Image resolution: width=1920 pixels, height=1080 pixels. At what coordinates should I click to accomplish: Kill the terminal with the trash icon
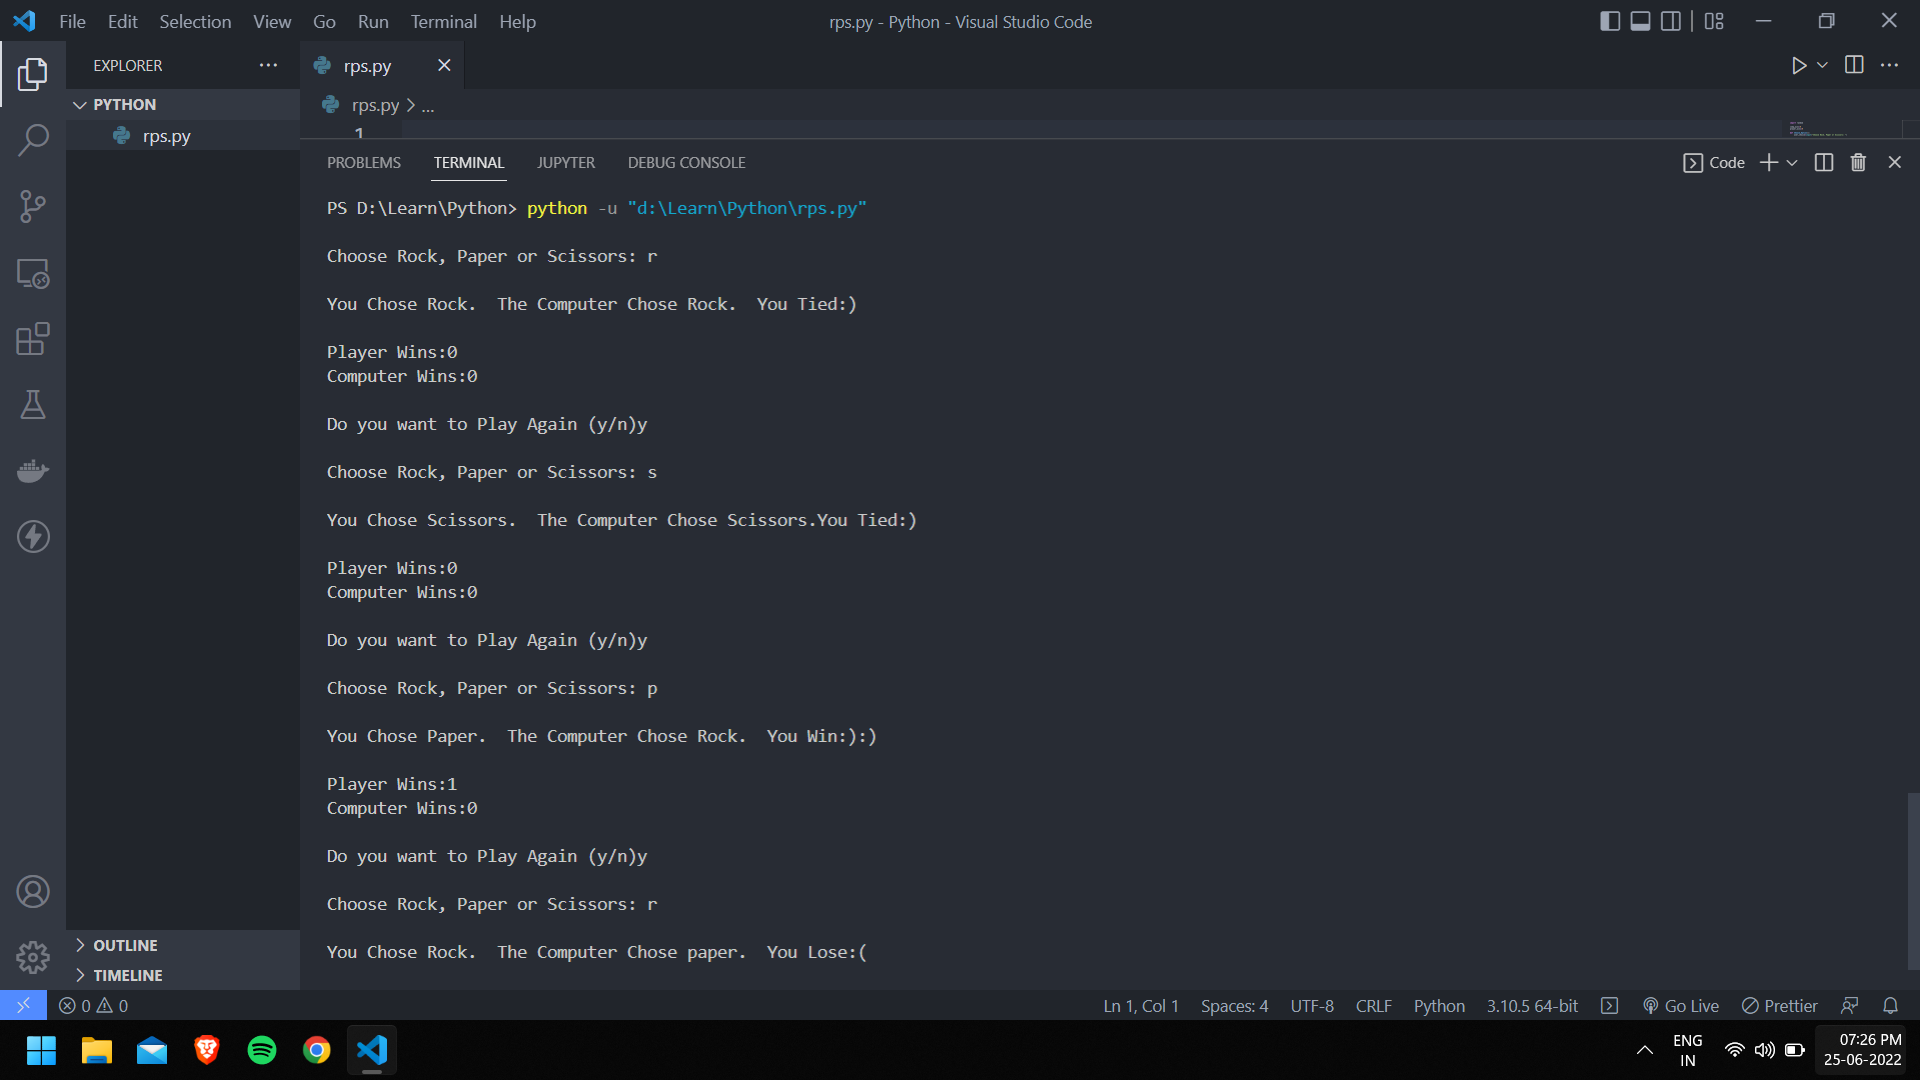point(1858,161)
